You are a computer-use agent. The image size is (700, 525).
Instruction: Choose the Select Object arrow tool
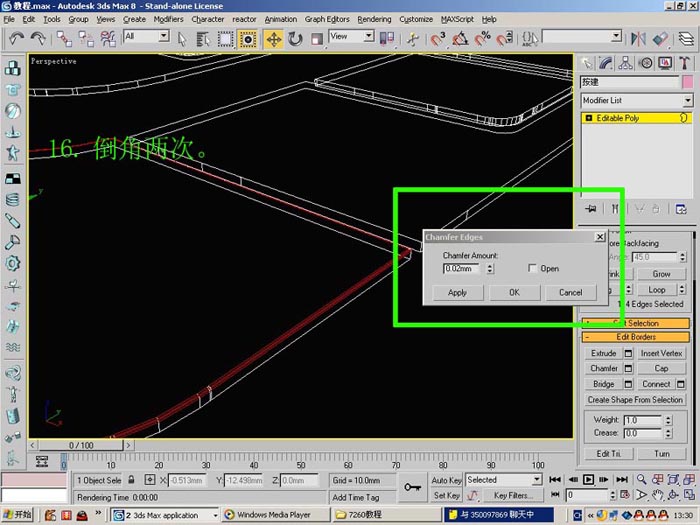[182, 39]
